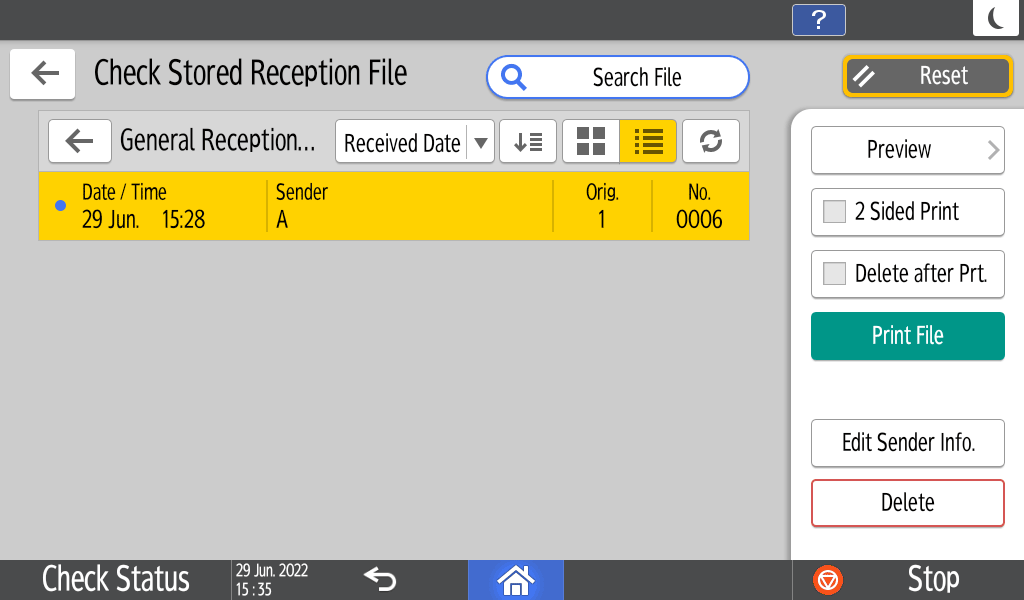Open Preview of selected file
This screenshot has width=1024, height=600.
tap(907, 150)
